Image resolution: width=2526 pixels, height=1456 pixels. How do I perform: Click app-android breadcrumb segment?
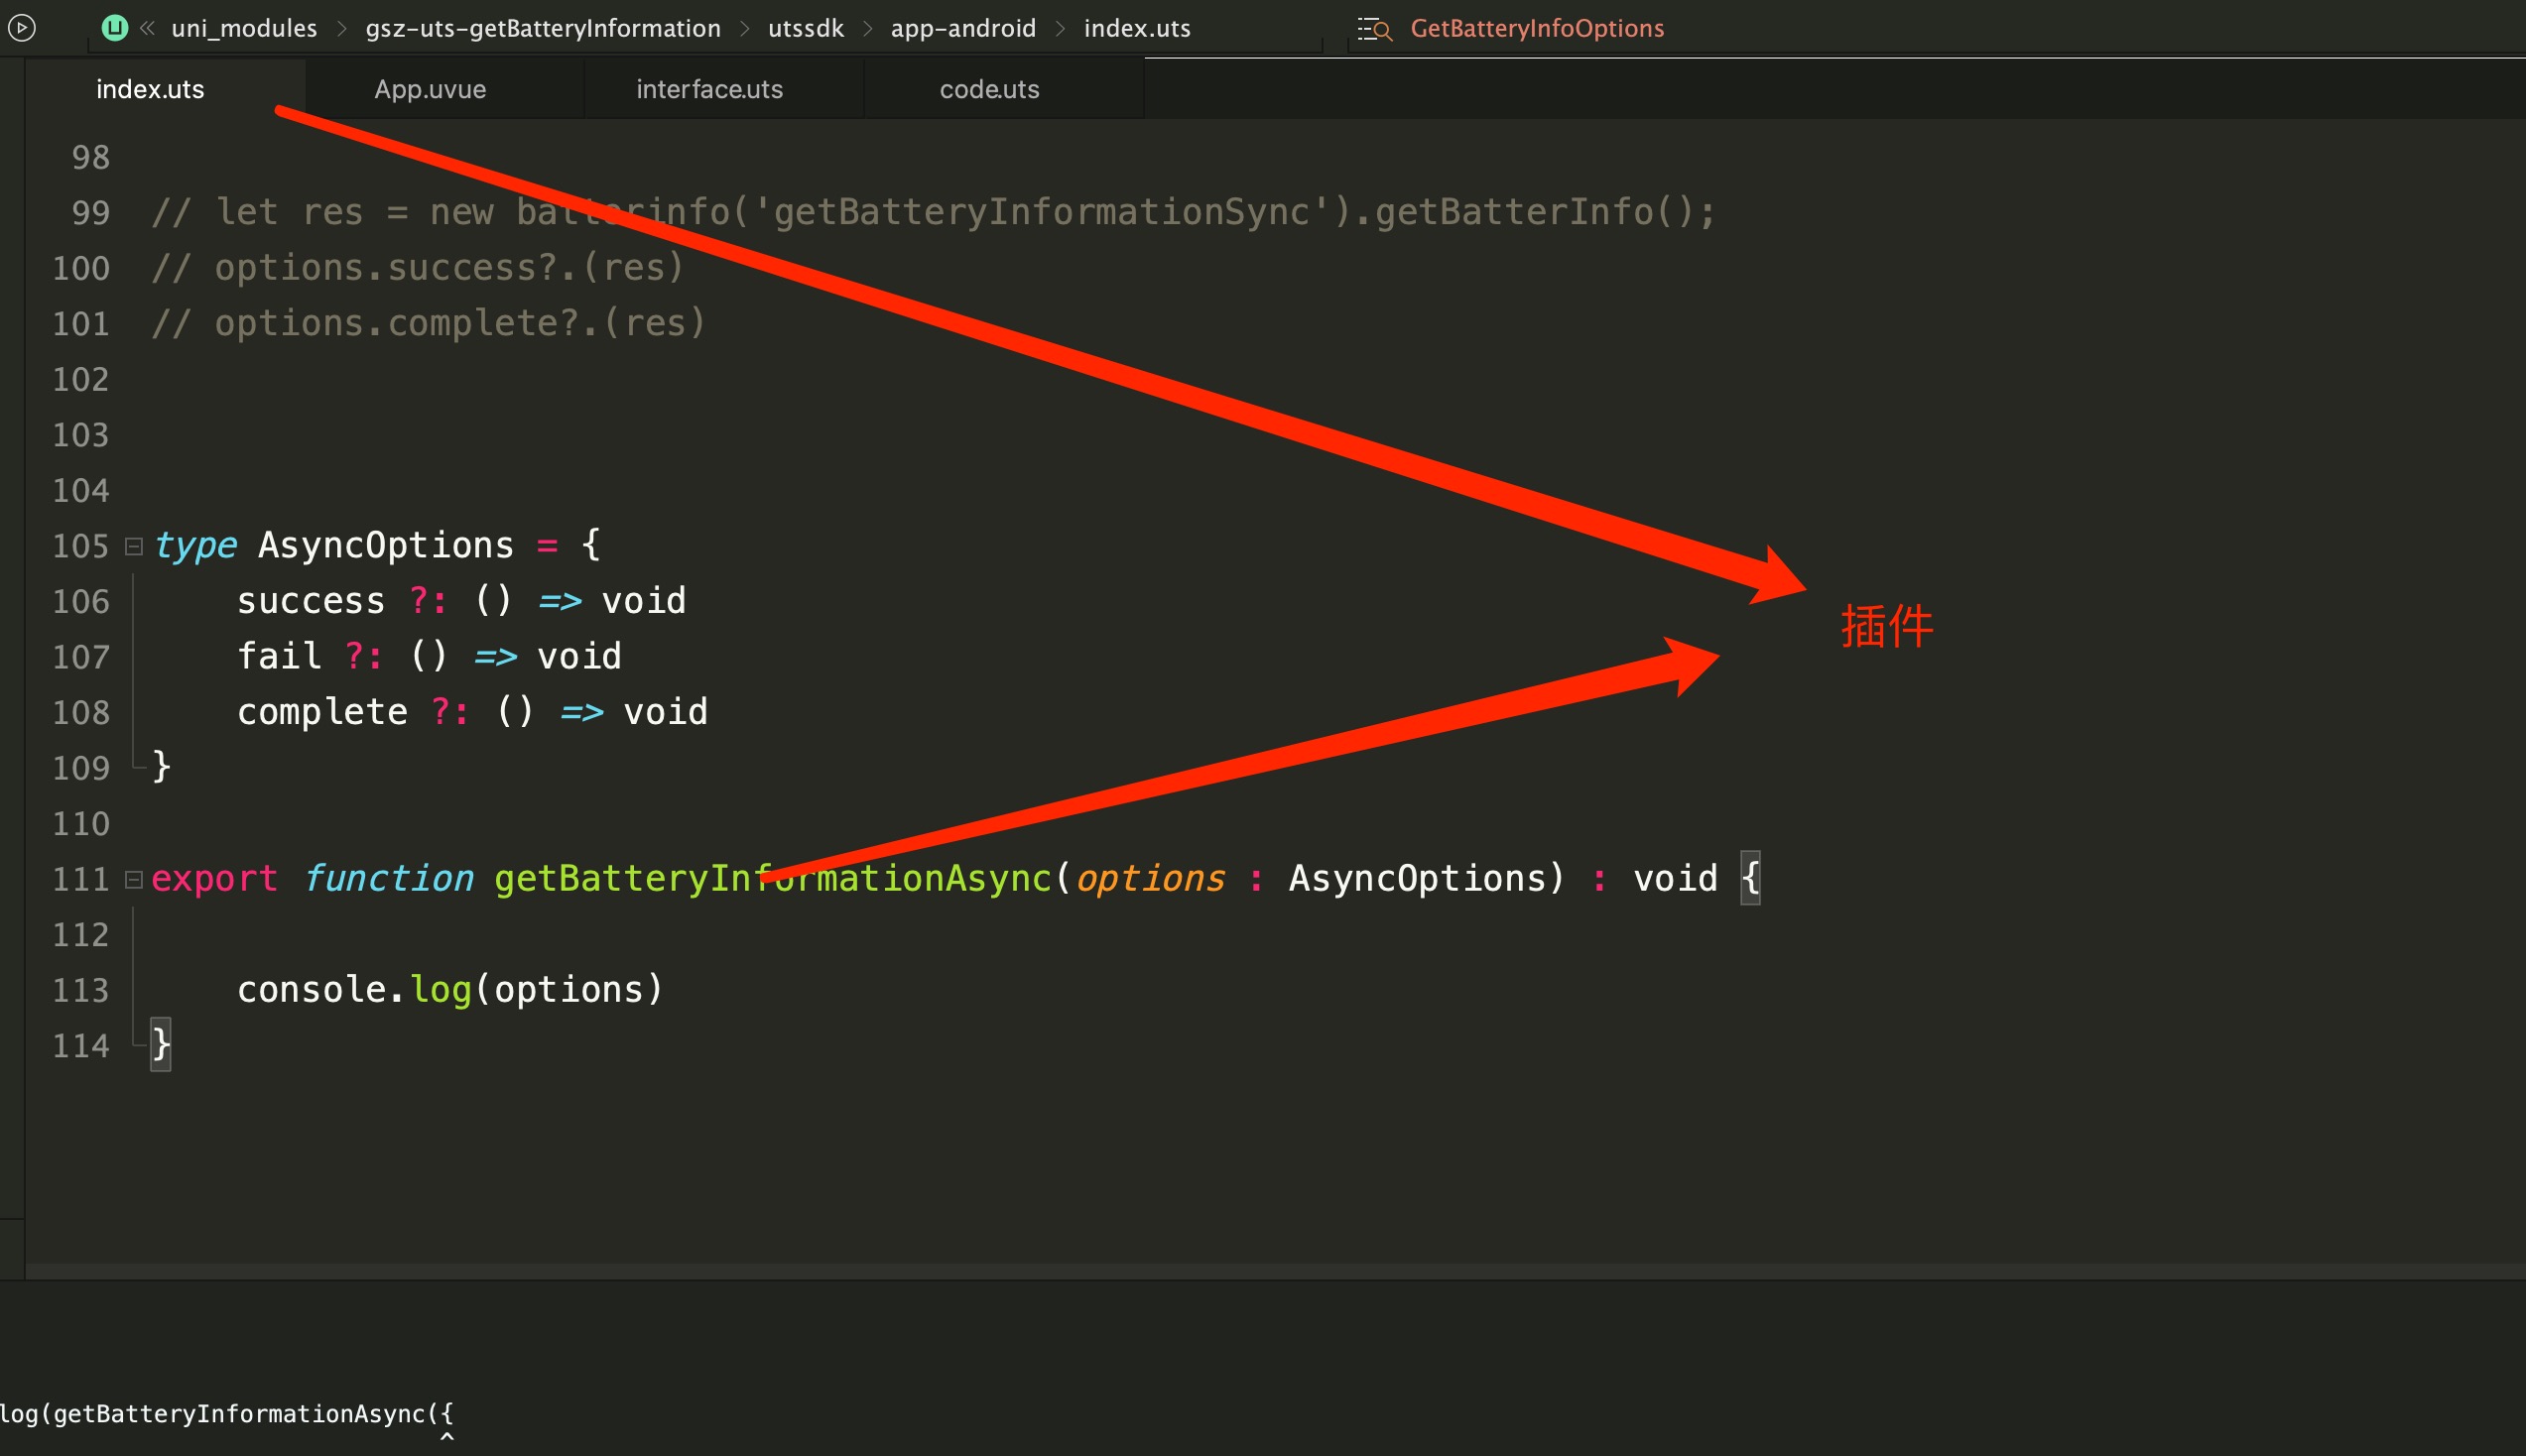pos(962,28)
